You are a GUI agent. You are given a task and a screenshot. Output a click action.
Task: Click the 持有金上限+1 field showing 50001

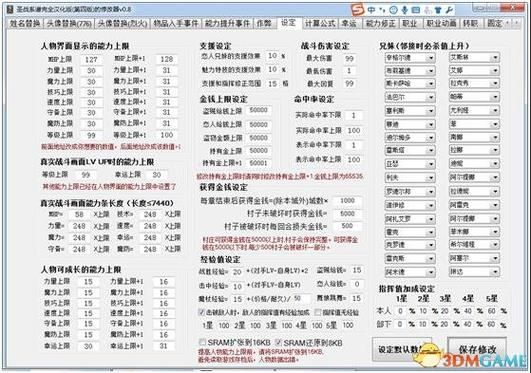pos(259,163)
